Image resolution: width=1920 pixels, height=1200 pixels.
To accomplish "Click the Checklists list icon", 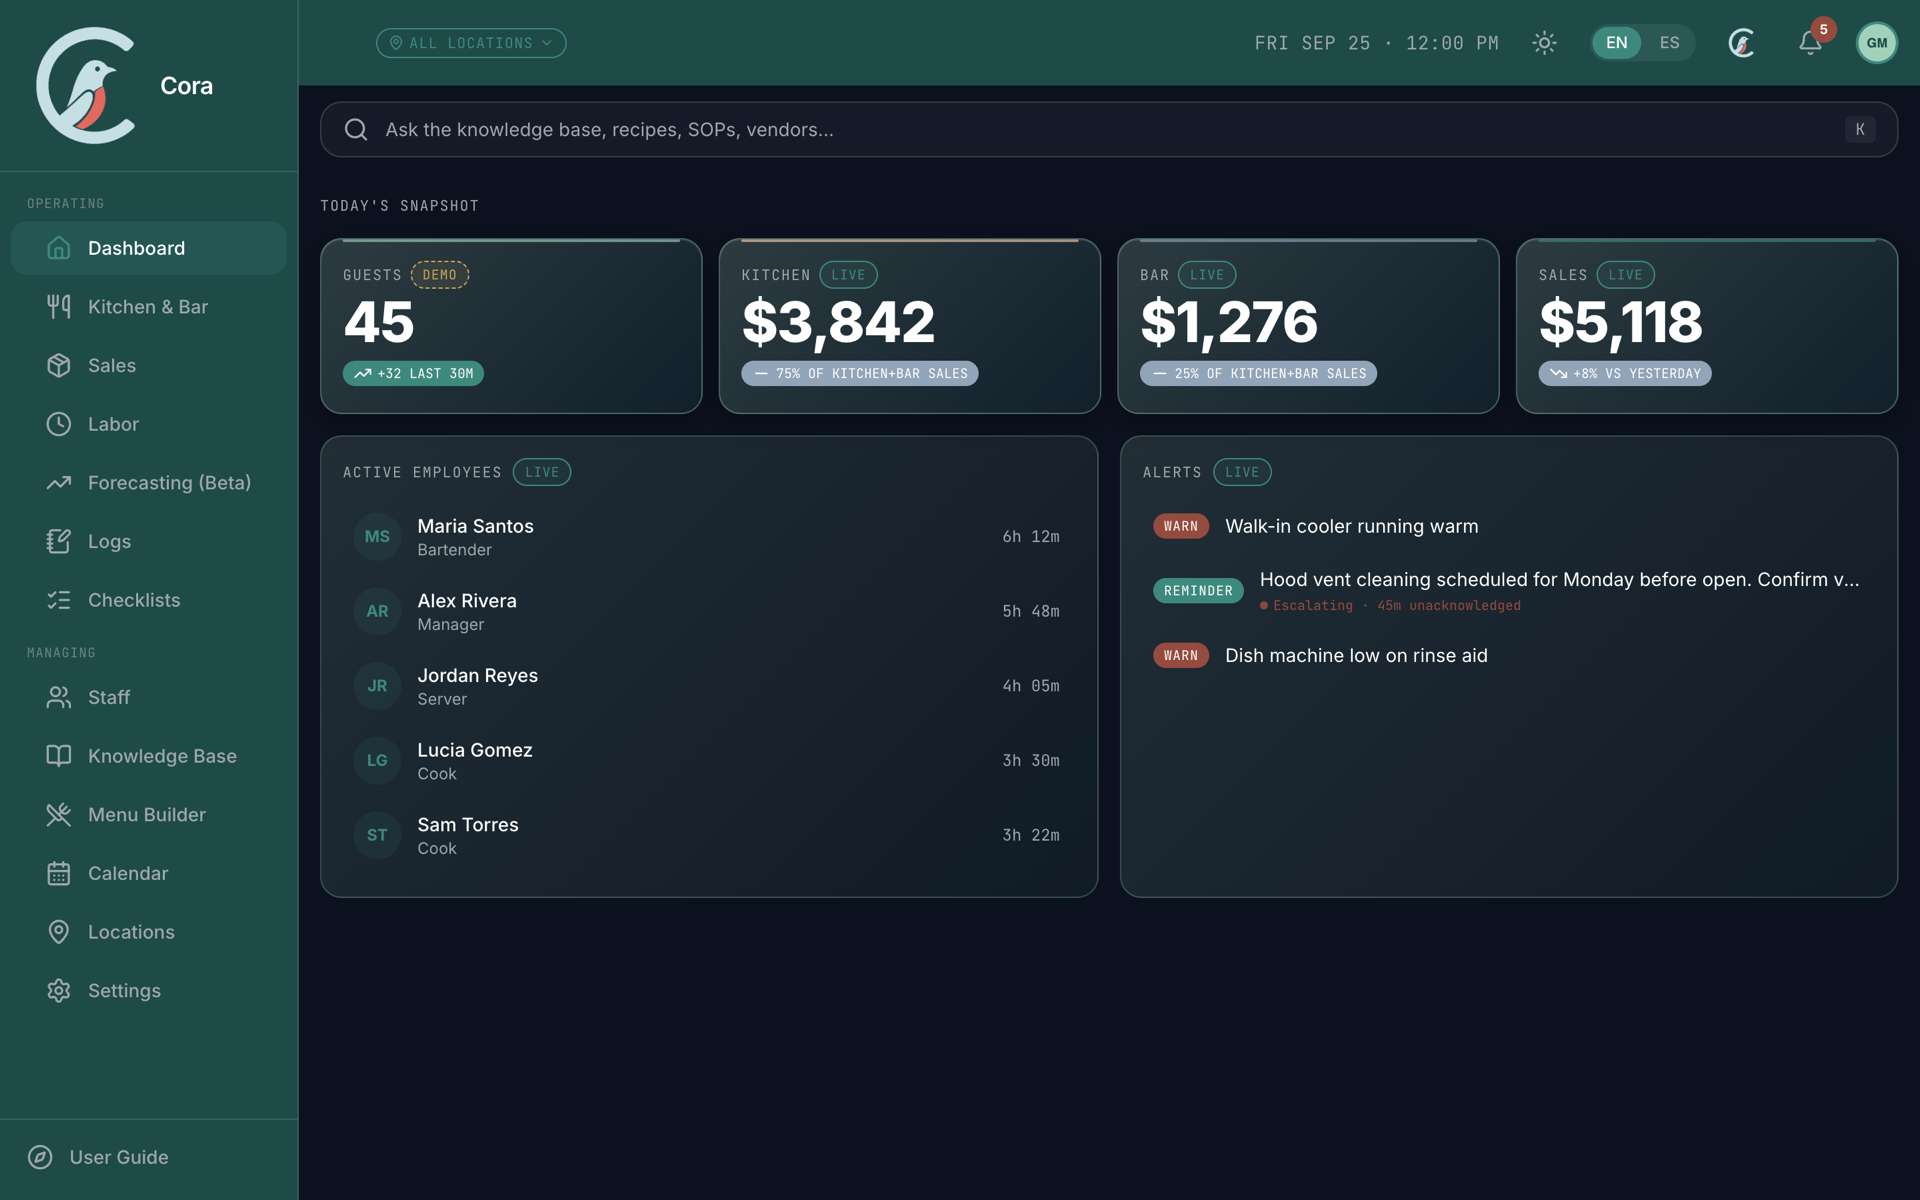I will [x=59, y=600].
